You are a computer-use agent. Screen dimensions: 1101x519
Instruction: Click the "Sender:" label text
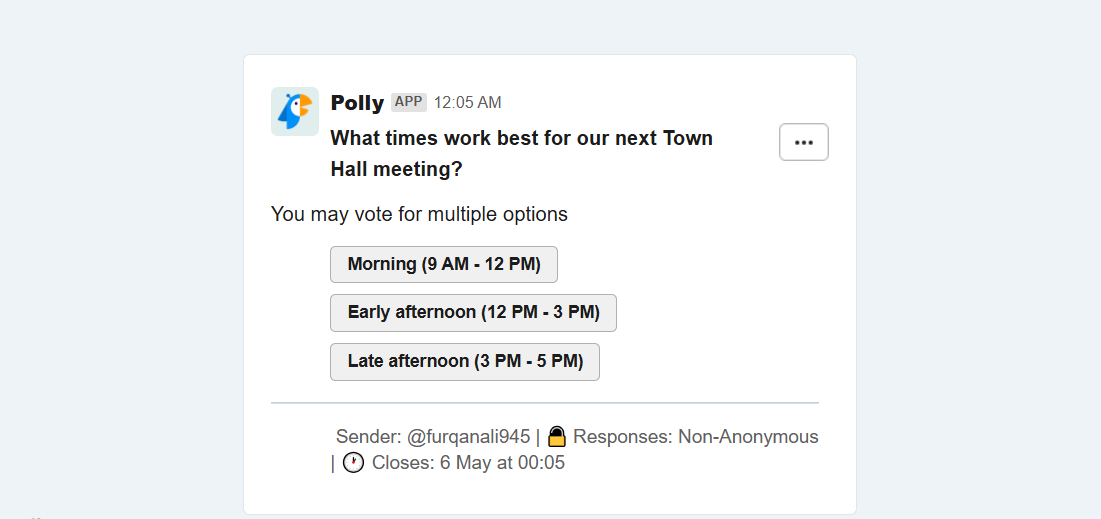pyautogui.click(x=369, y=437)
